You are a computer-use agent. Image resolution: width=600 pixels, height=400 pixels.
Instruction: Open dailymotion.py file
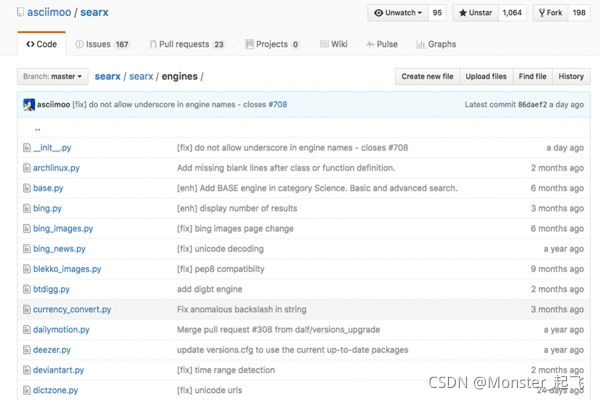(x=61, y=330)
